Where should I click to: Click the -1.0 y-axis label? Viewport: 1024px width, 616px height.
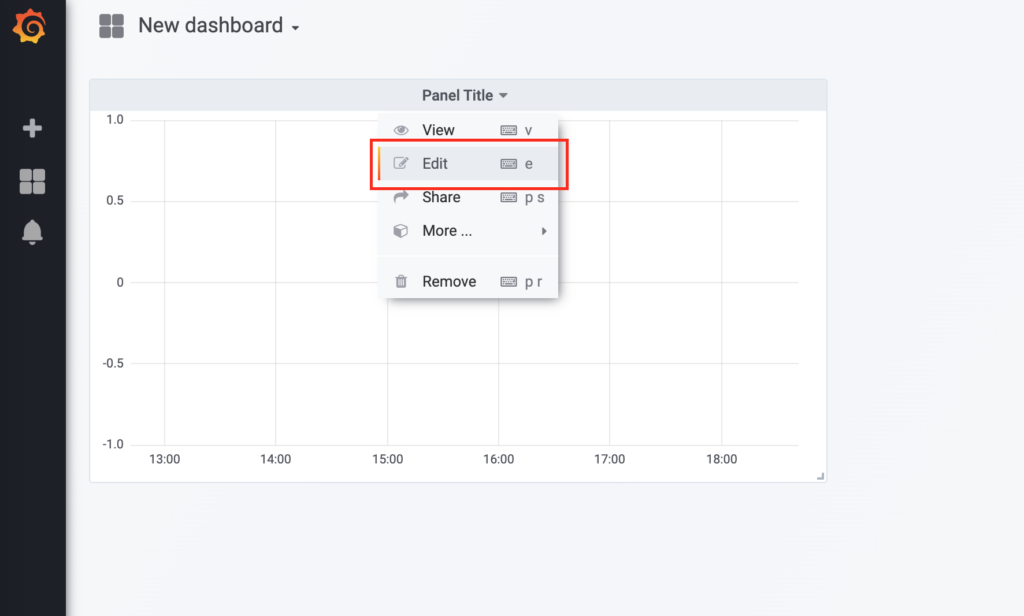point(113,444)
